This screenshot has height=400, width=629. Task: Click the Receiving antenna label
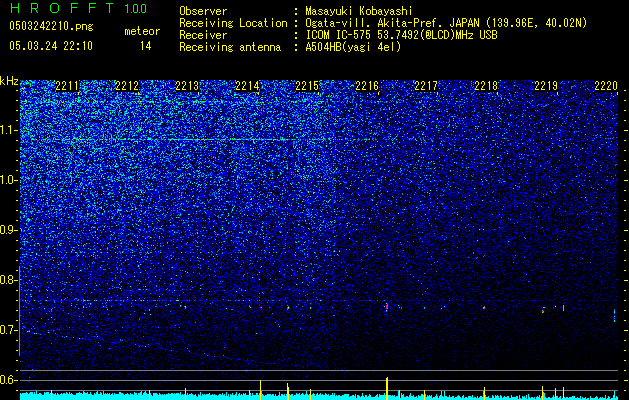230,47
